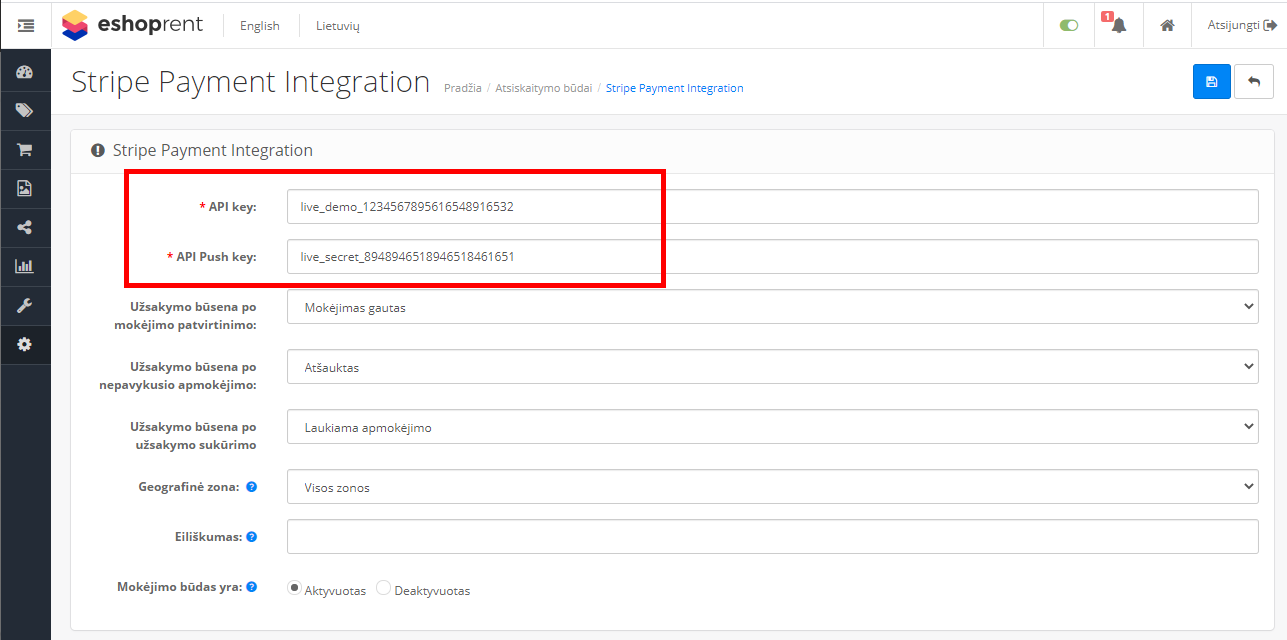Open the notifications bell icon
The width and height of the screenshot is (1287, 640).
coord(1118,25)
